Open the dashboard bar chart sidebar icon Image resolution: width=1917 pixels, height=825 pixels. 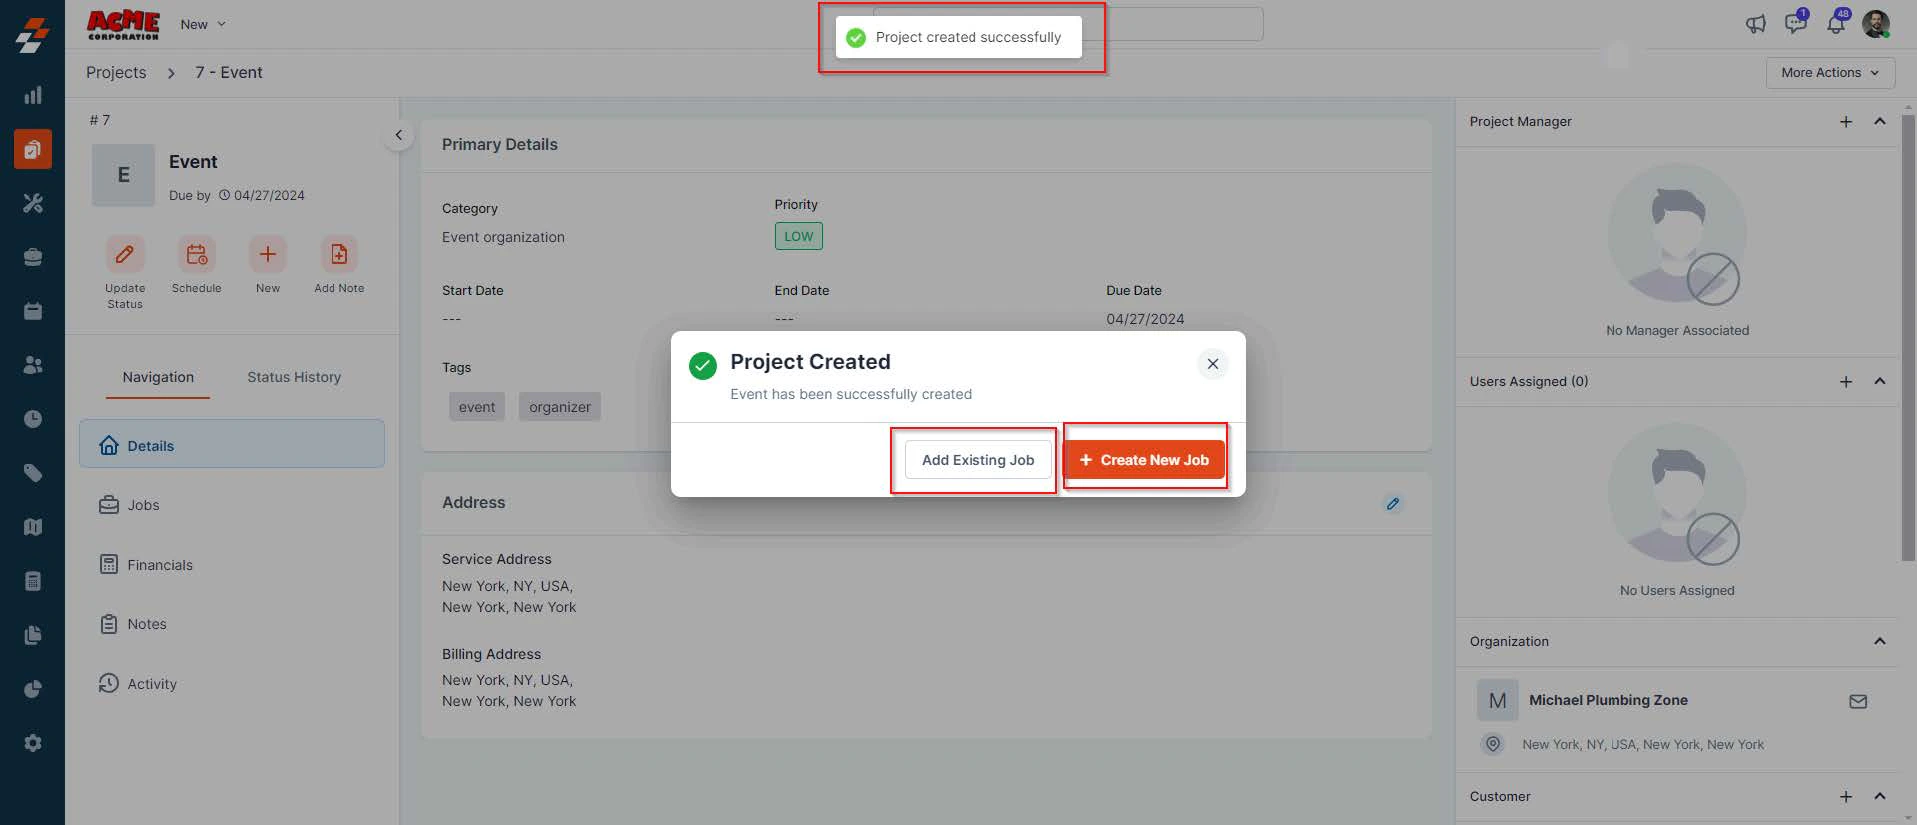coord(33,95)
